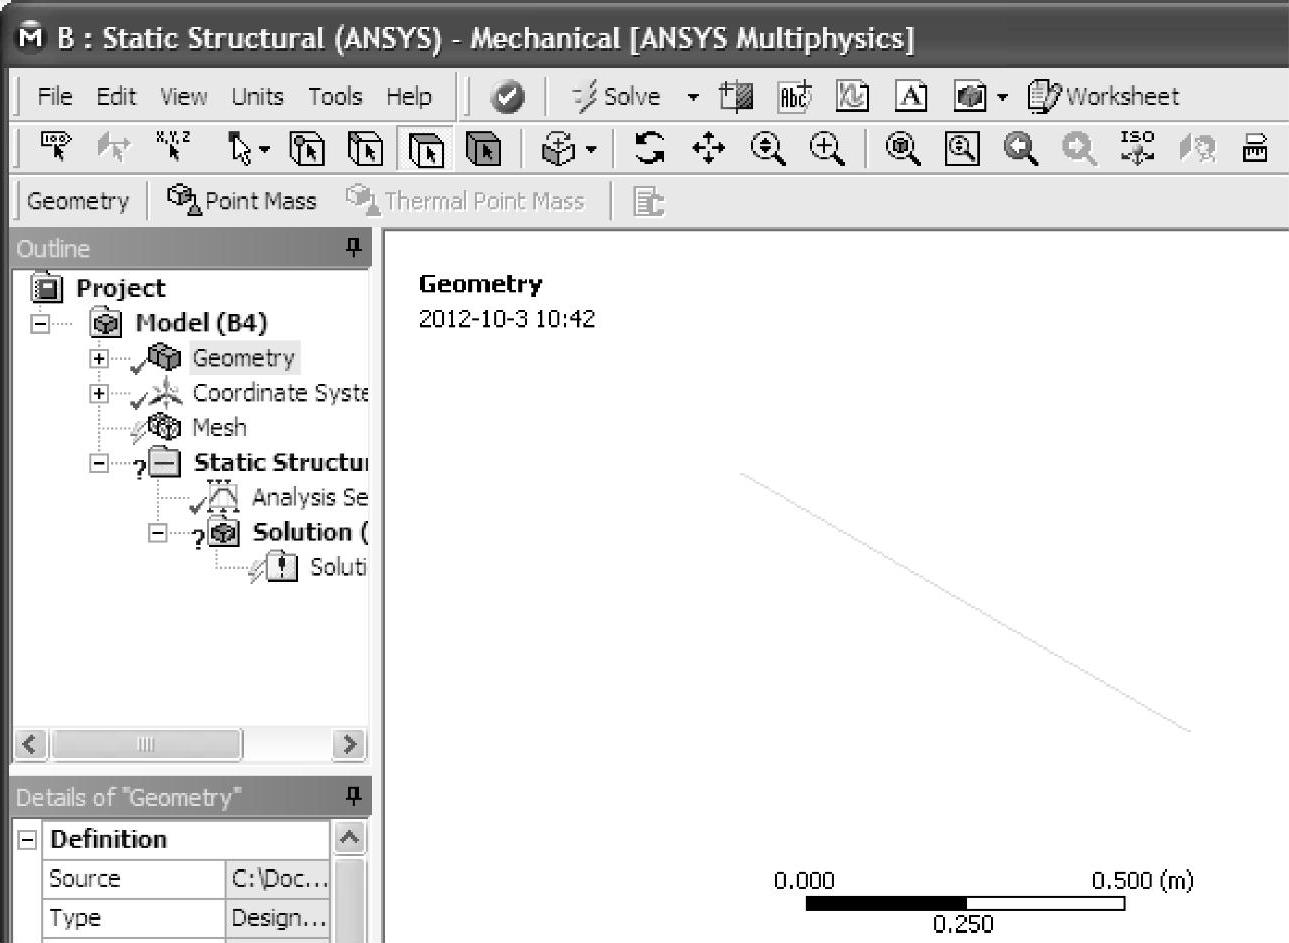
Task: Click the icon right of Thermal Point Mass
Action: click(649, 202)
